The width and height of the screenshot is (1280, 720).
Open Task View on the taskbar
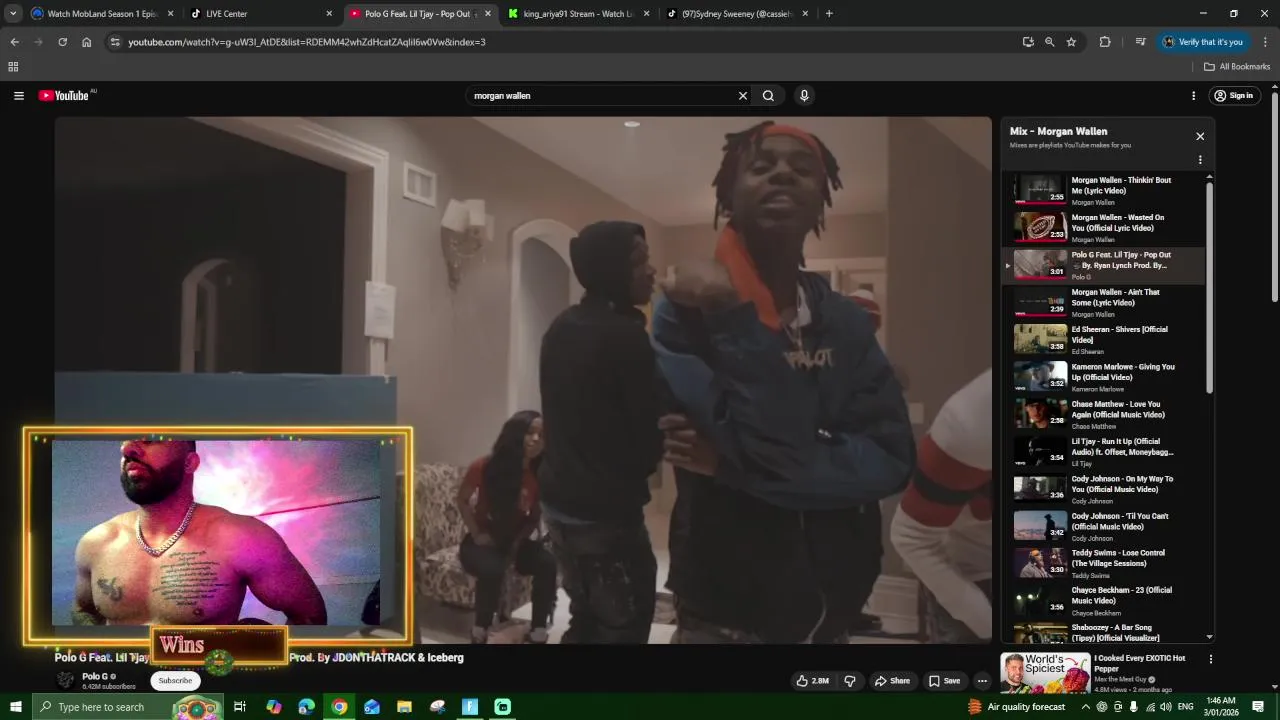click(x=240, y=707)
